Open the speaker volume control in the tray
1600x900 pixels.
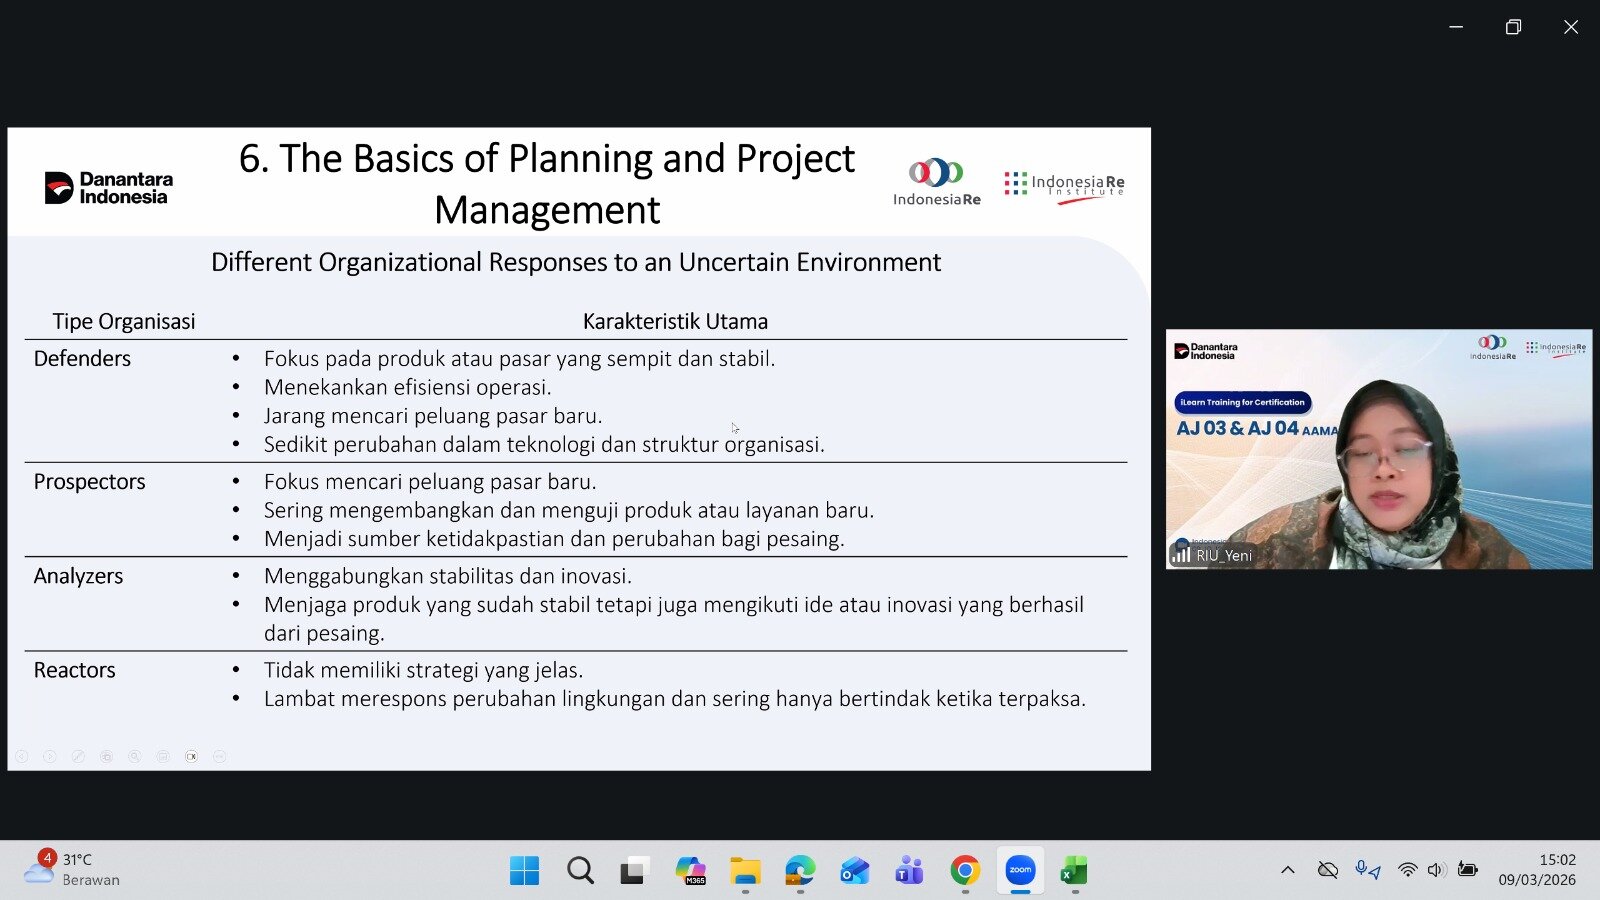click(1437, 870)
